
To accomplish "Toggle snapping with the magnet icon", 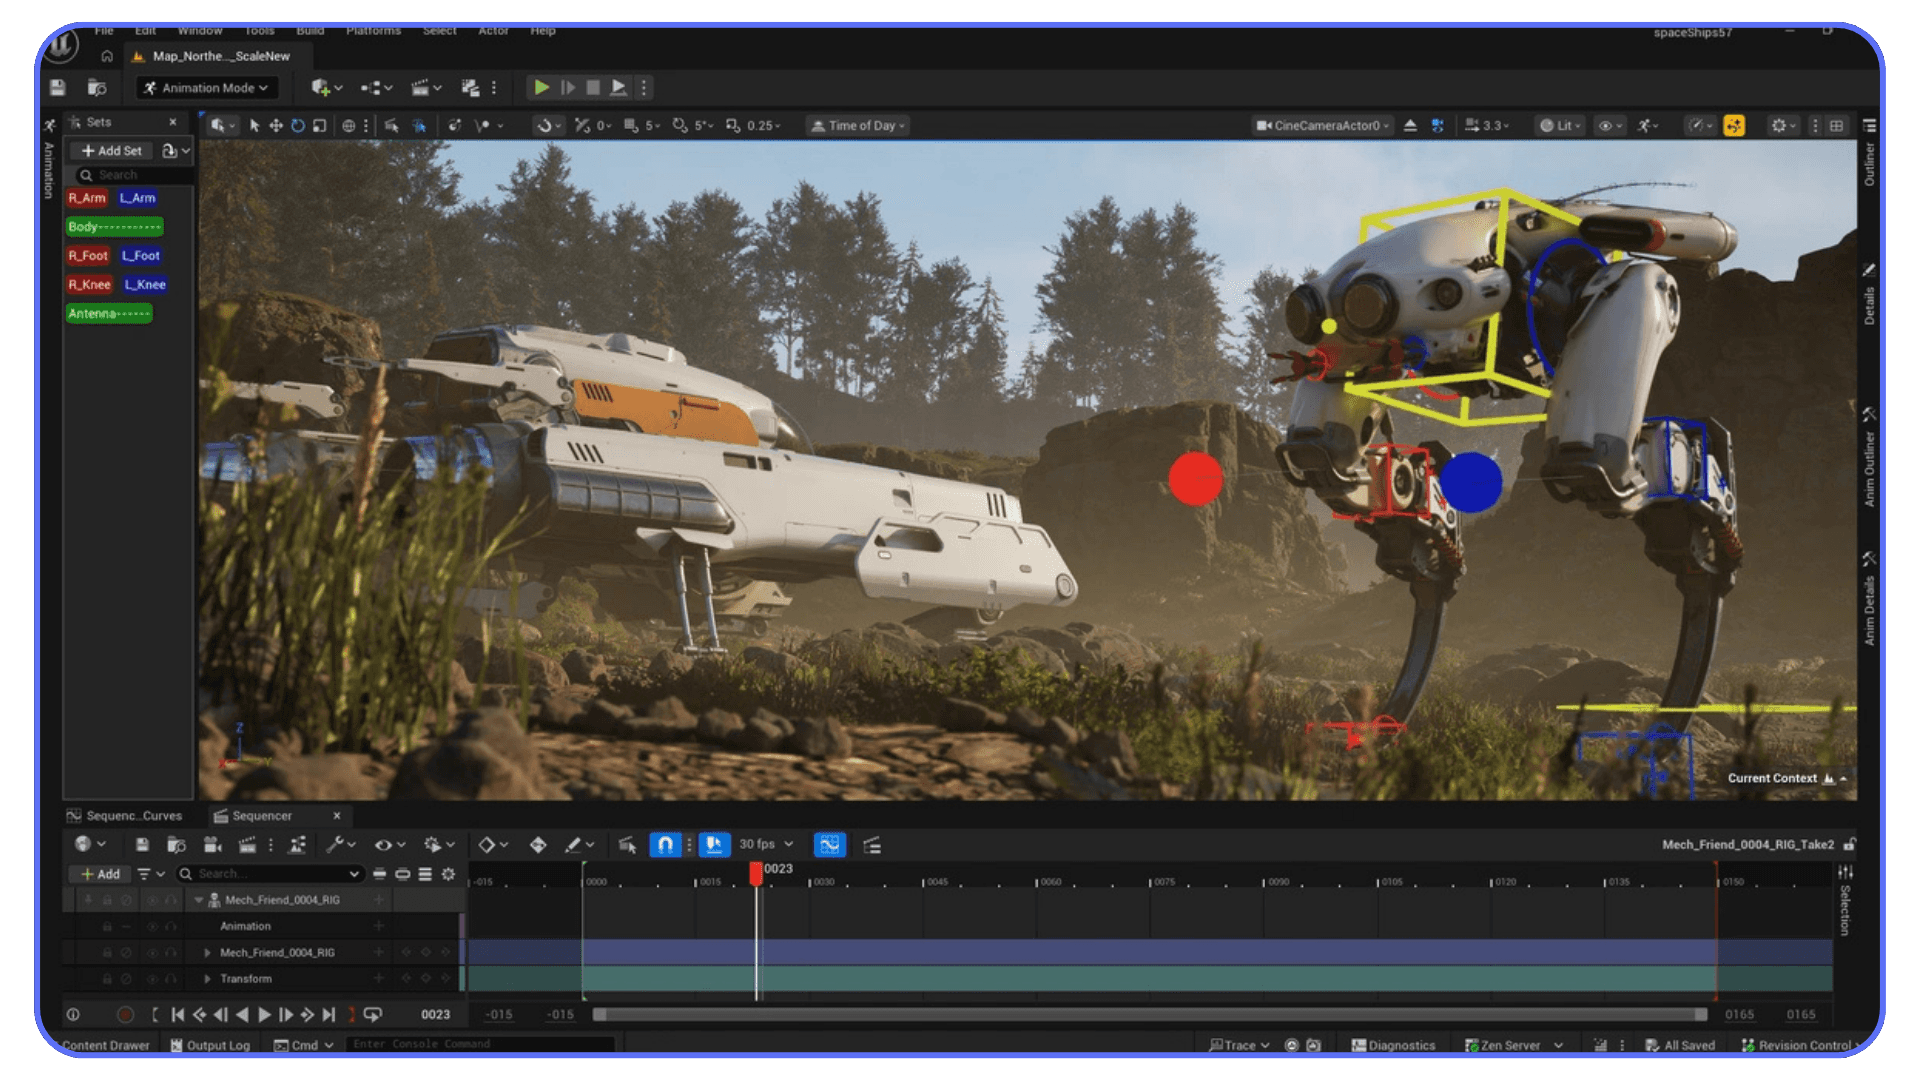I will point(664,844).
